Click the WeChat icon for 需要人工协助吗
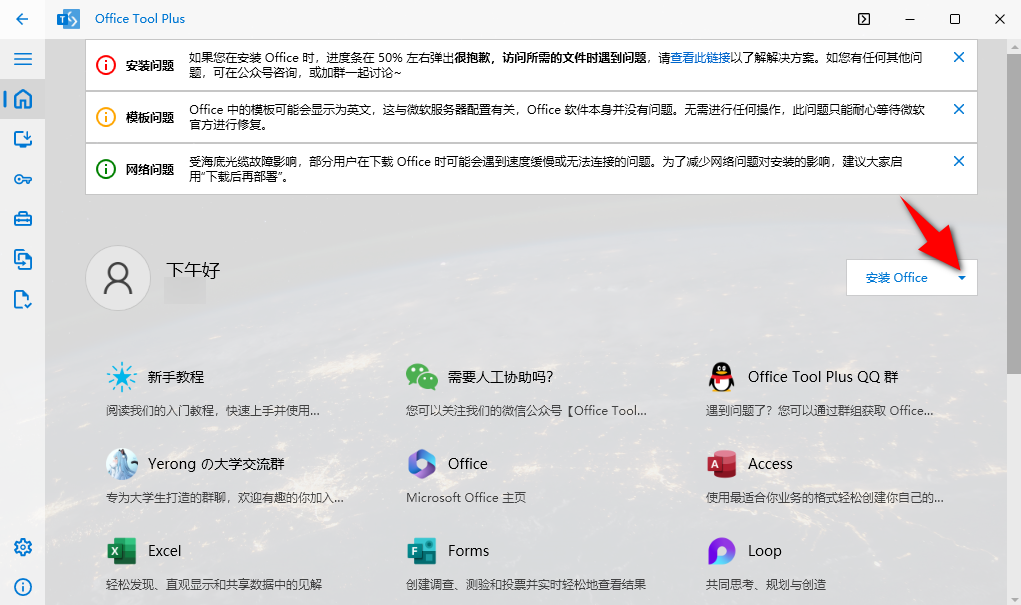This screenshot has height=605, width=1021. click(x=421, y=377)
